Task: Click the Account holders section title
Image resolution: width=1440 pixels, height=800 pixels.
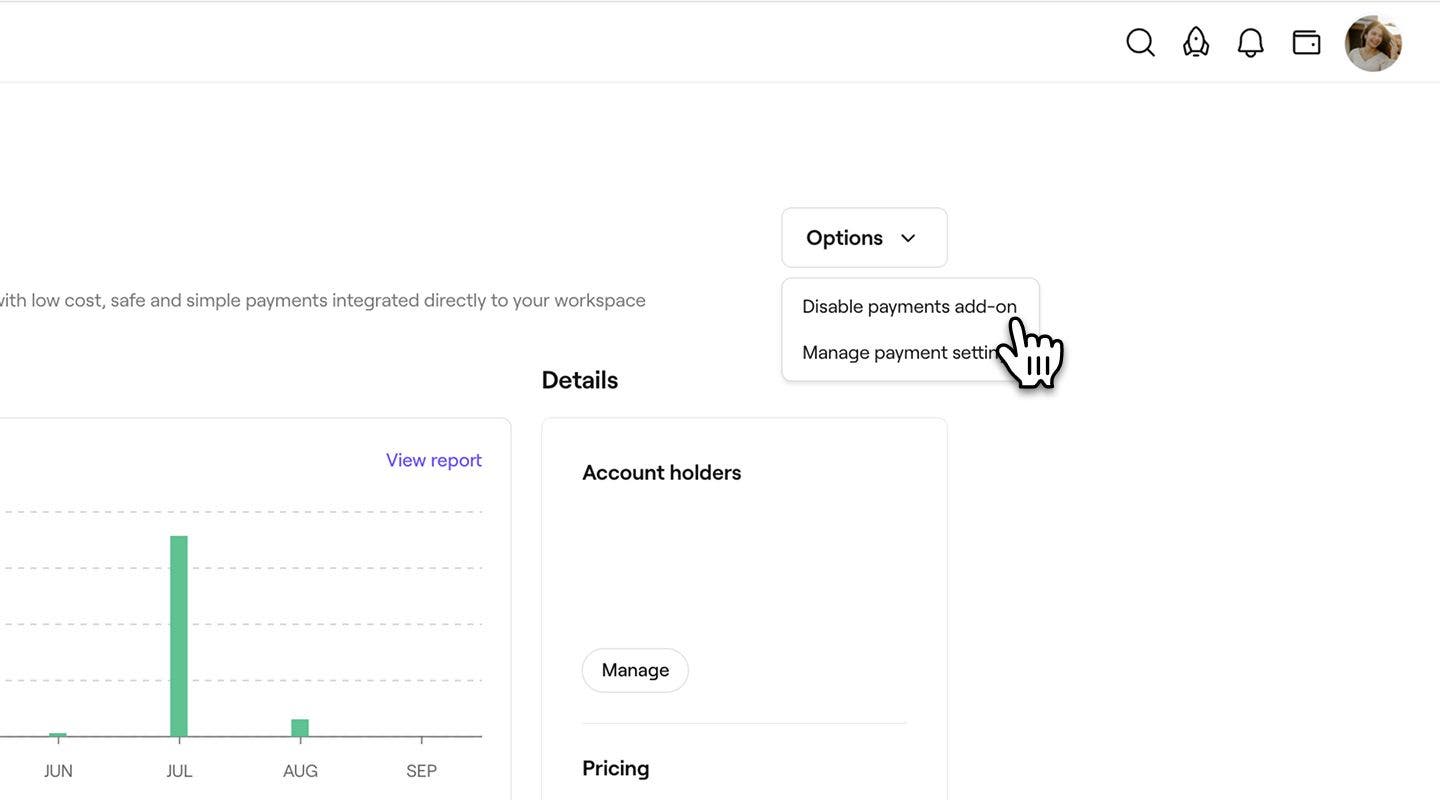Action: click(662, 470)
